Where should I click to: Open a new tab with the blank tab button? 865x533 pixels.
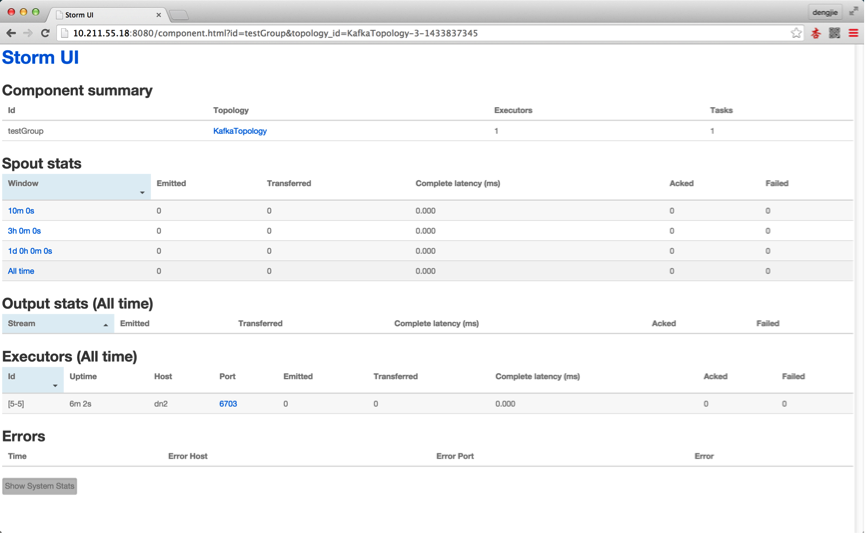pyautogui.click(x=180, y=15)
